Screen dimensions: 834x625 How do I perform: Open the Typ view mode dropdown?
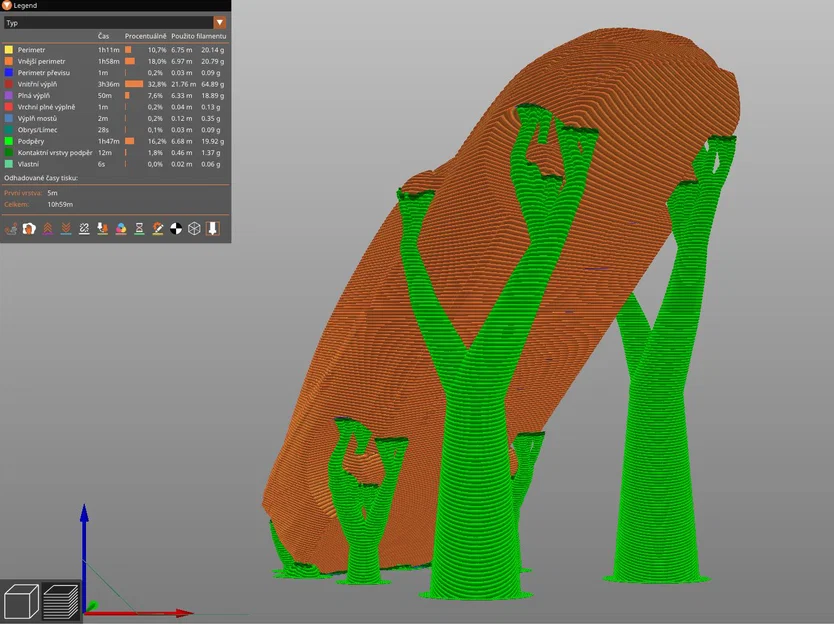(222, 22)
